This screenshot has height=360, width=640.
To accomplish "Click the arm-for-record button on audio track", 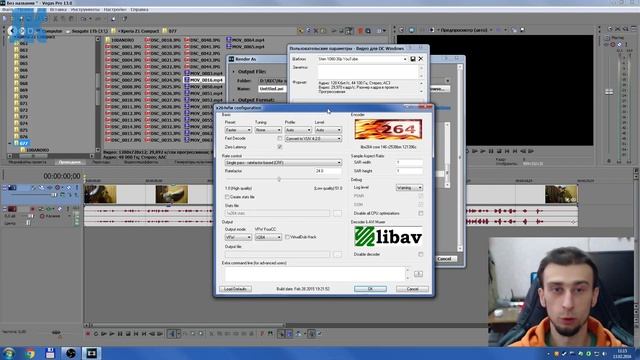I will [x=32, y=209].
